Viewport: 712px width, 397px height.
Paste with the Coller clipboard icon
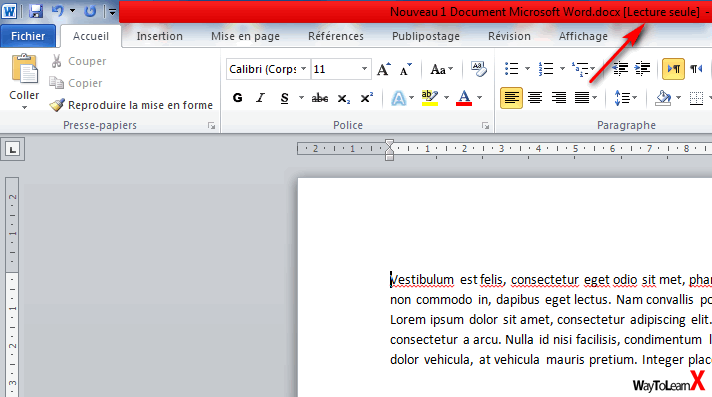25,69
